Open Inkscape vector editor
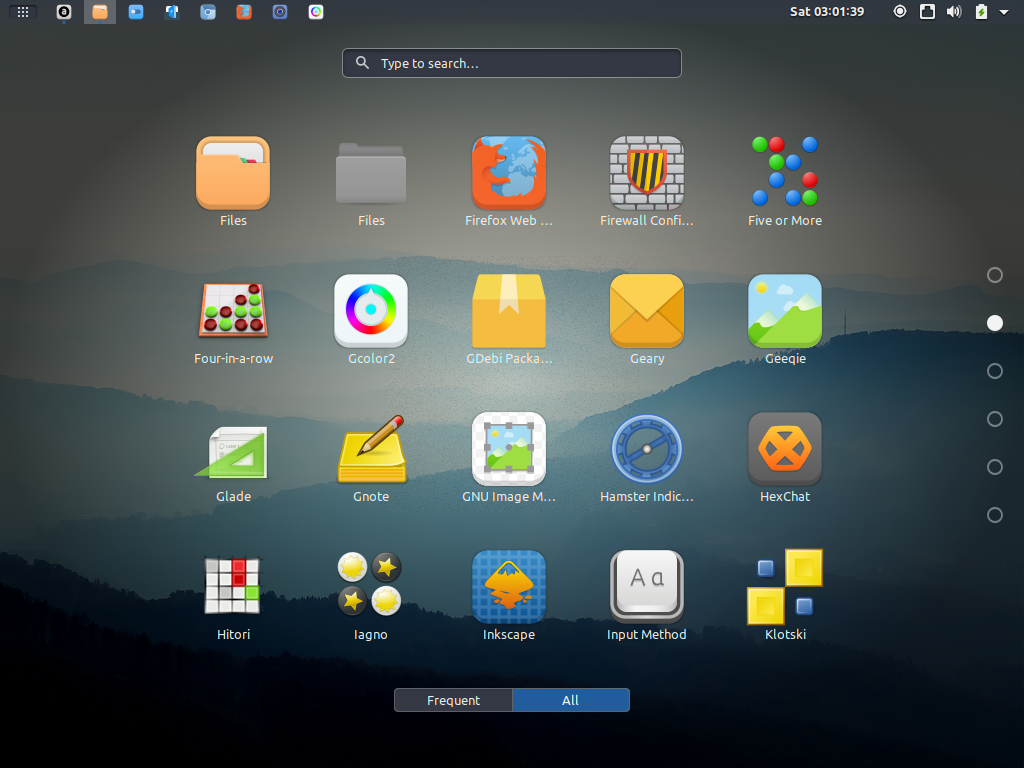 pos(509,586)
